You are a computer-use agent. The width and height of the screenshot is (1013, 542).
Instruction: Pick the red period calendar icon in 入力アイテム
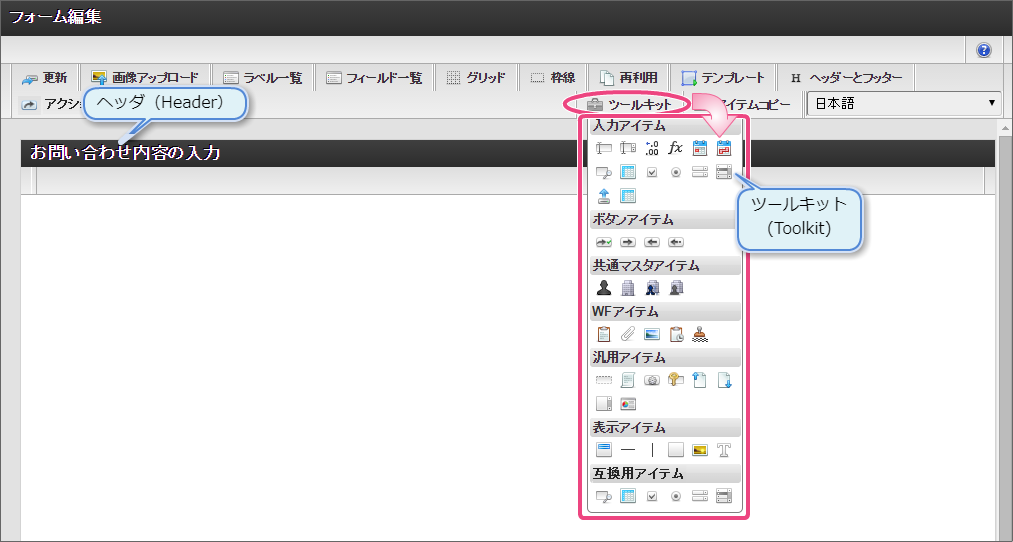[724, 149]
